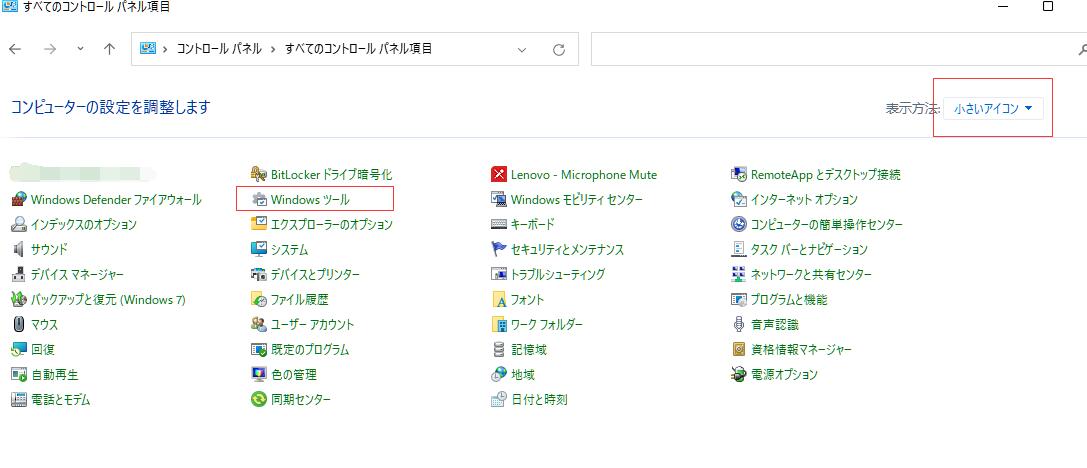
Task: Click the すべてのコントロール パネル項目 breadcrumb
Action: point(358,49)
